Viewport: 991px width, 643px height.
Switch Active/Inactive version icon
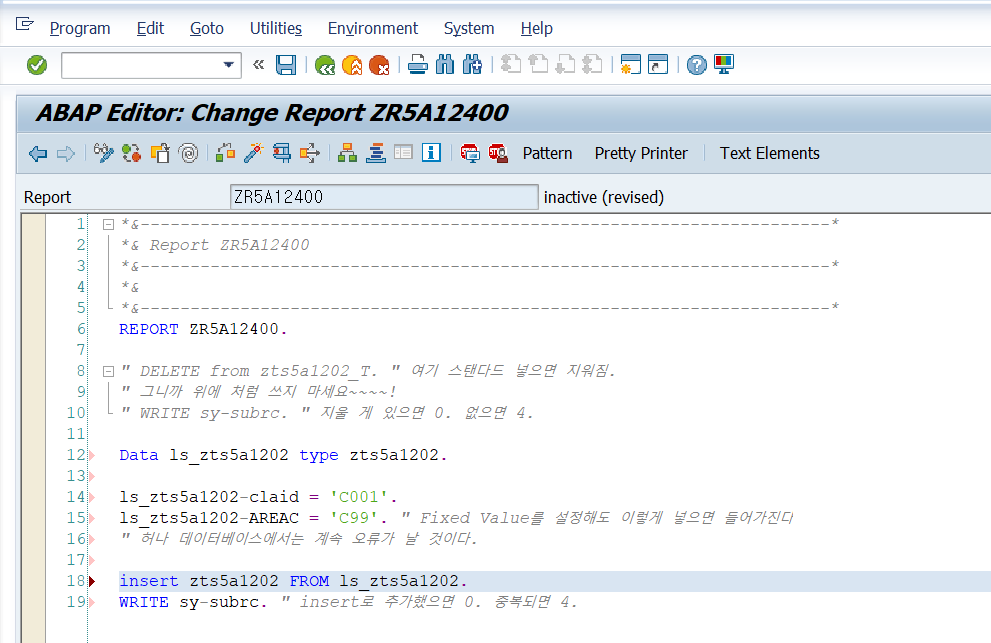tap(131, 153)
